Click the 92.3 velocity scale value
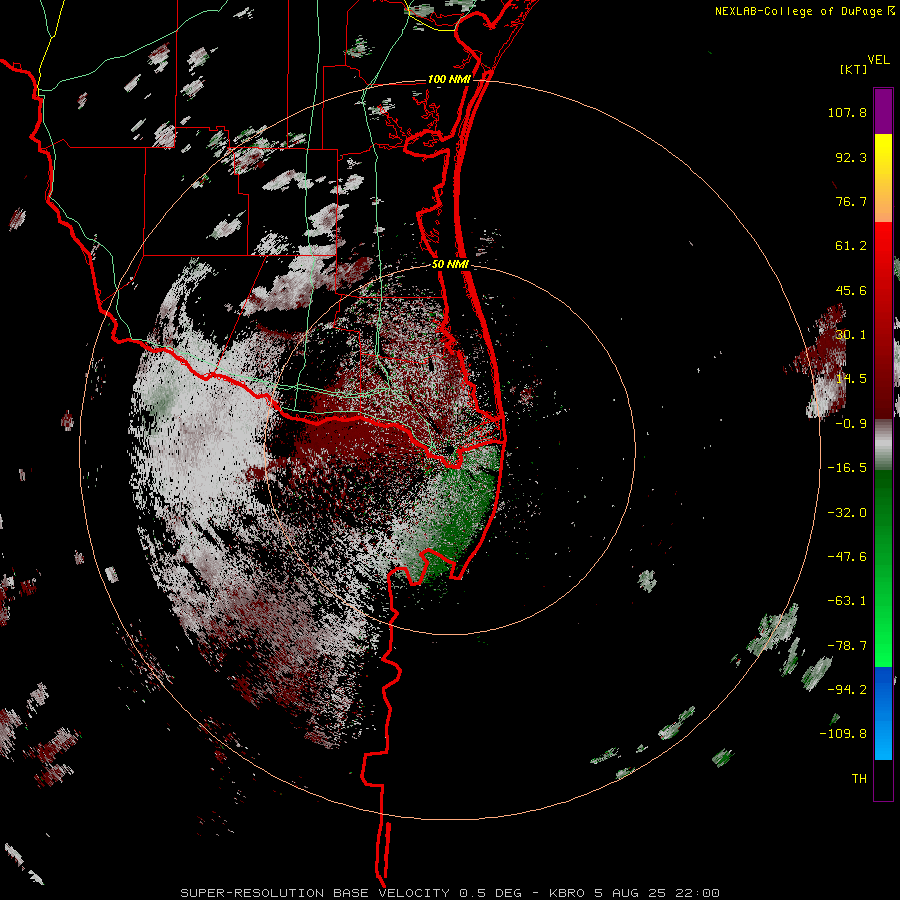The width and height of the screenshot is (900, 900). 851,157
